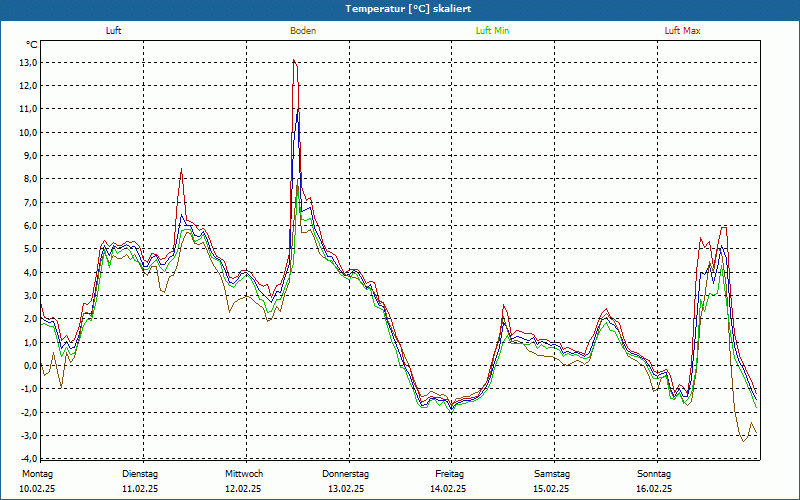
Task: Click the y-axis value '12,0'
Action: click(x=28, y=86)
